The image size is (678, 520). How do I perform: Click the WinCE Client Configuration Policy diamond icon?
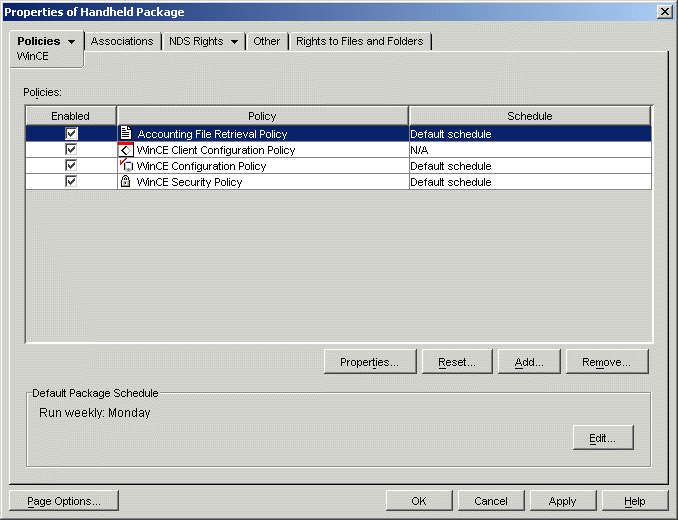coord(125,150)
